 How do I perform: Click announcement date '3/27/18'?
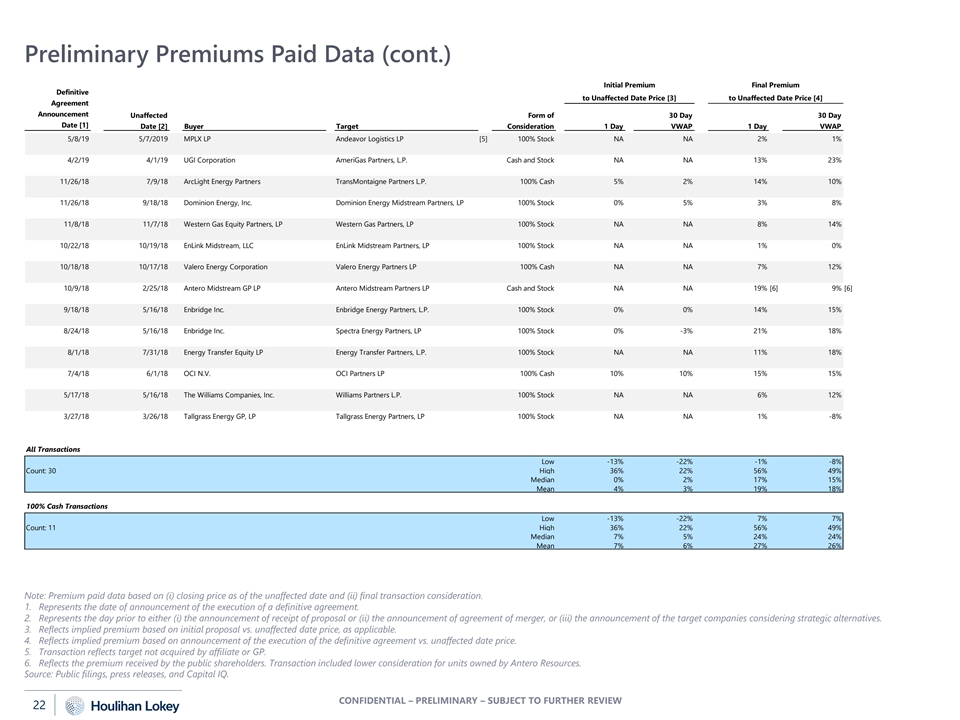77,416
